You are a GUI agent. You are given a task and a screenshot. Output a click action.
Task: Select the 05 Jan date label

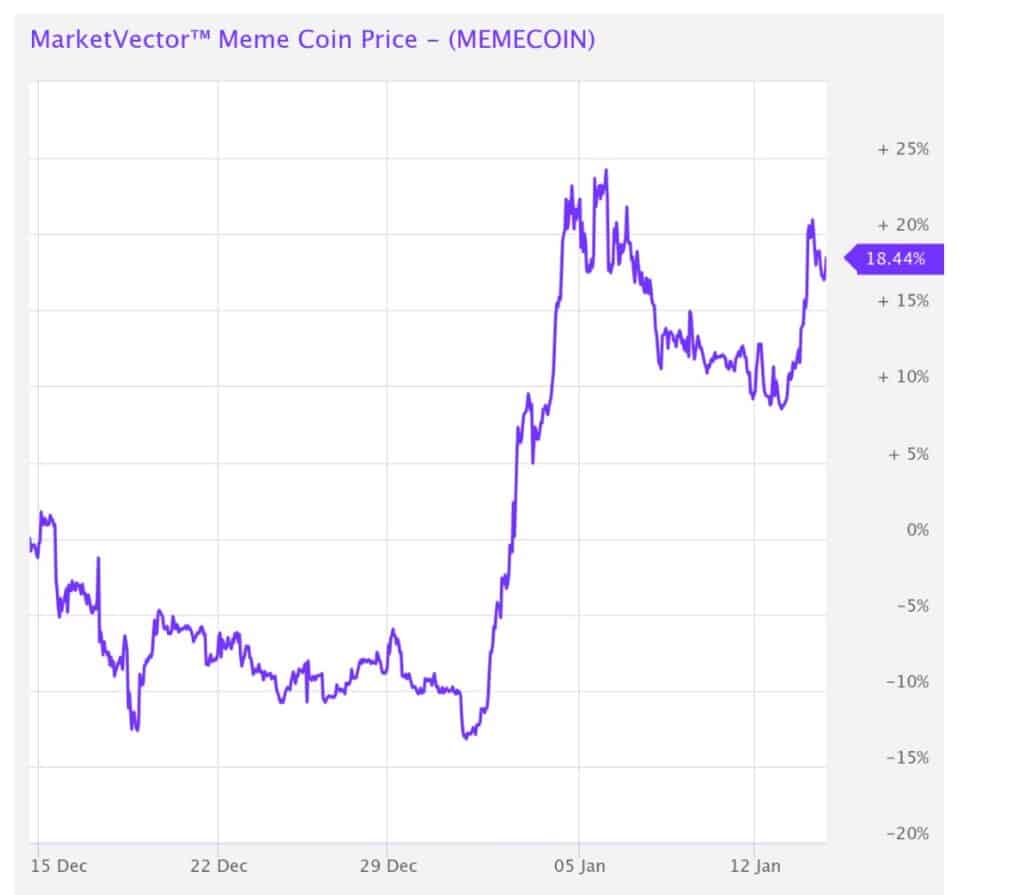tap(579, 866)
